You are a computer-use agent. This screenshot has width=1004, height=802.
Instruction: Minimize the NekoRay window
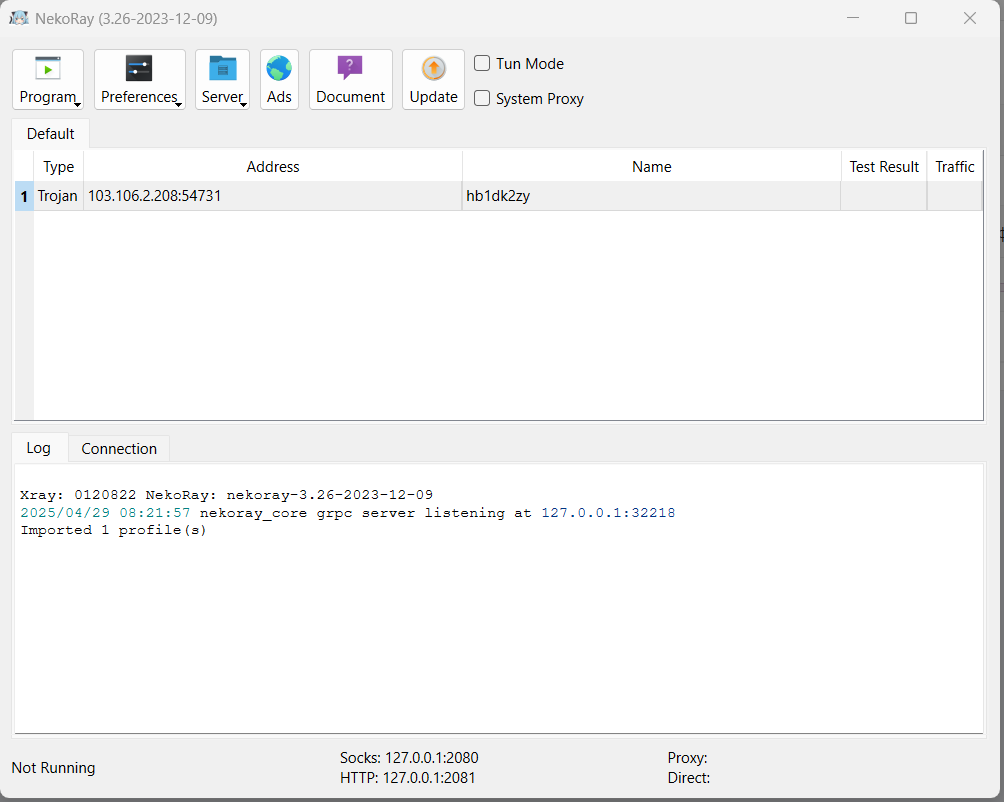[x=853, y=18]
